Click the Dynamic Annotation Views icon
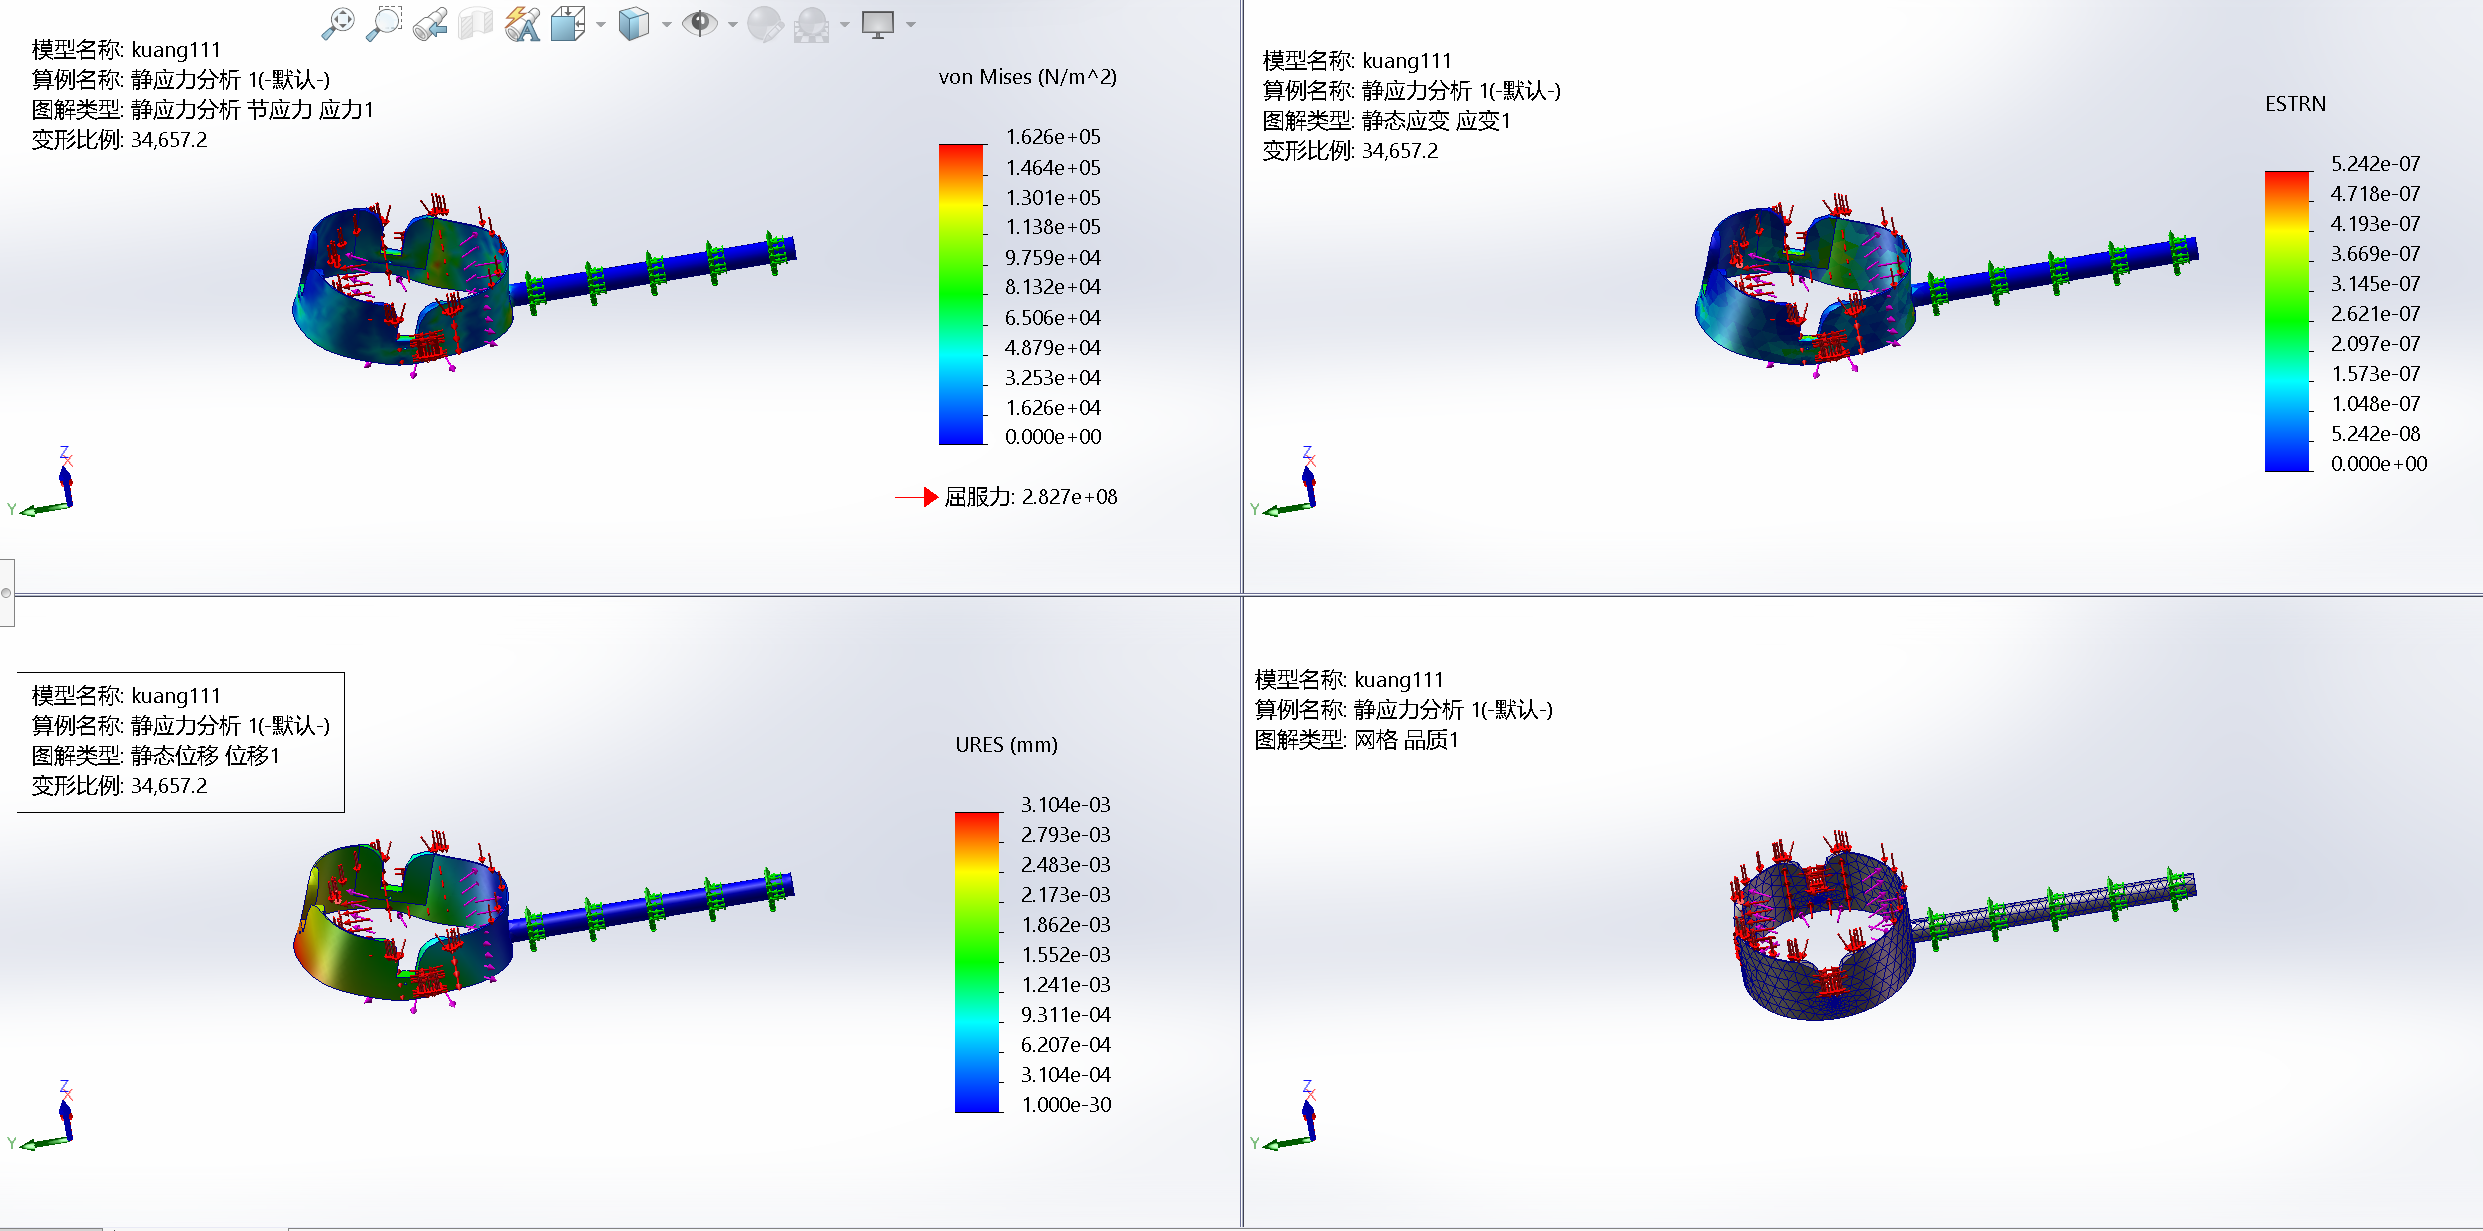 point(522,24)
